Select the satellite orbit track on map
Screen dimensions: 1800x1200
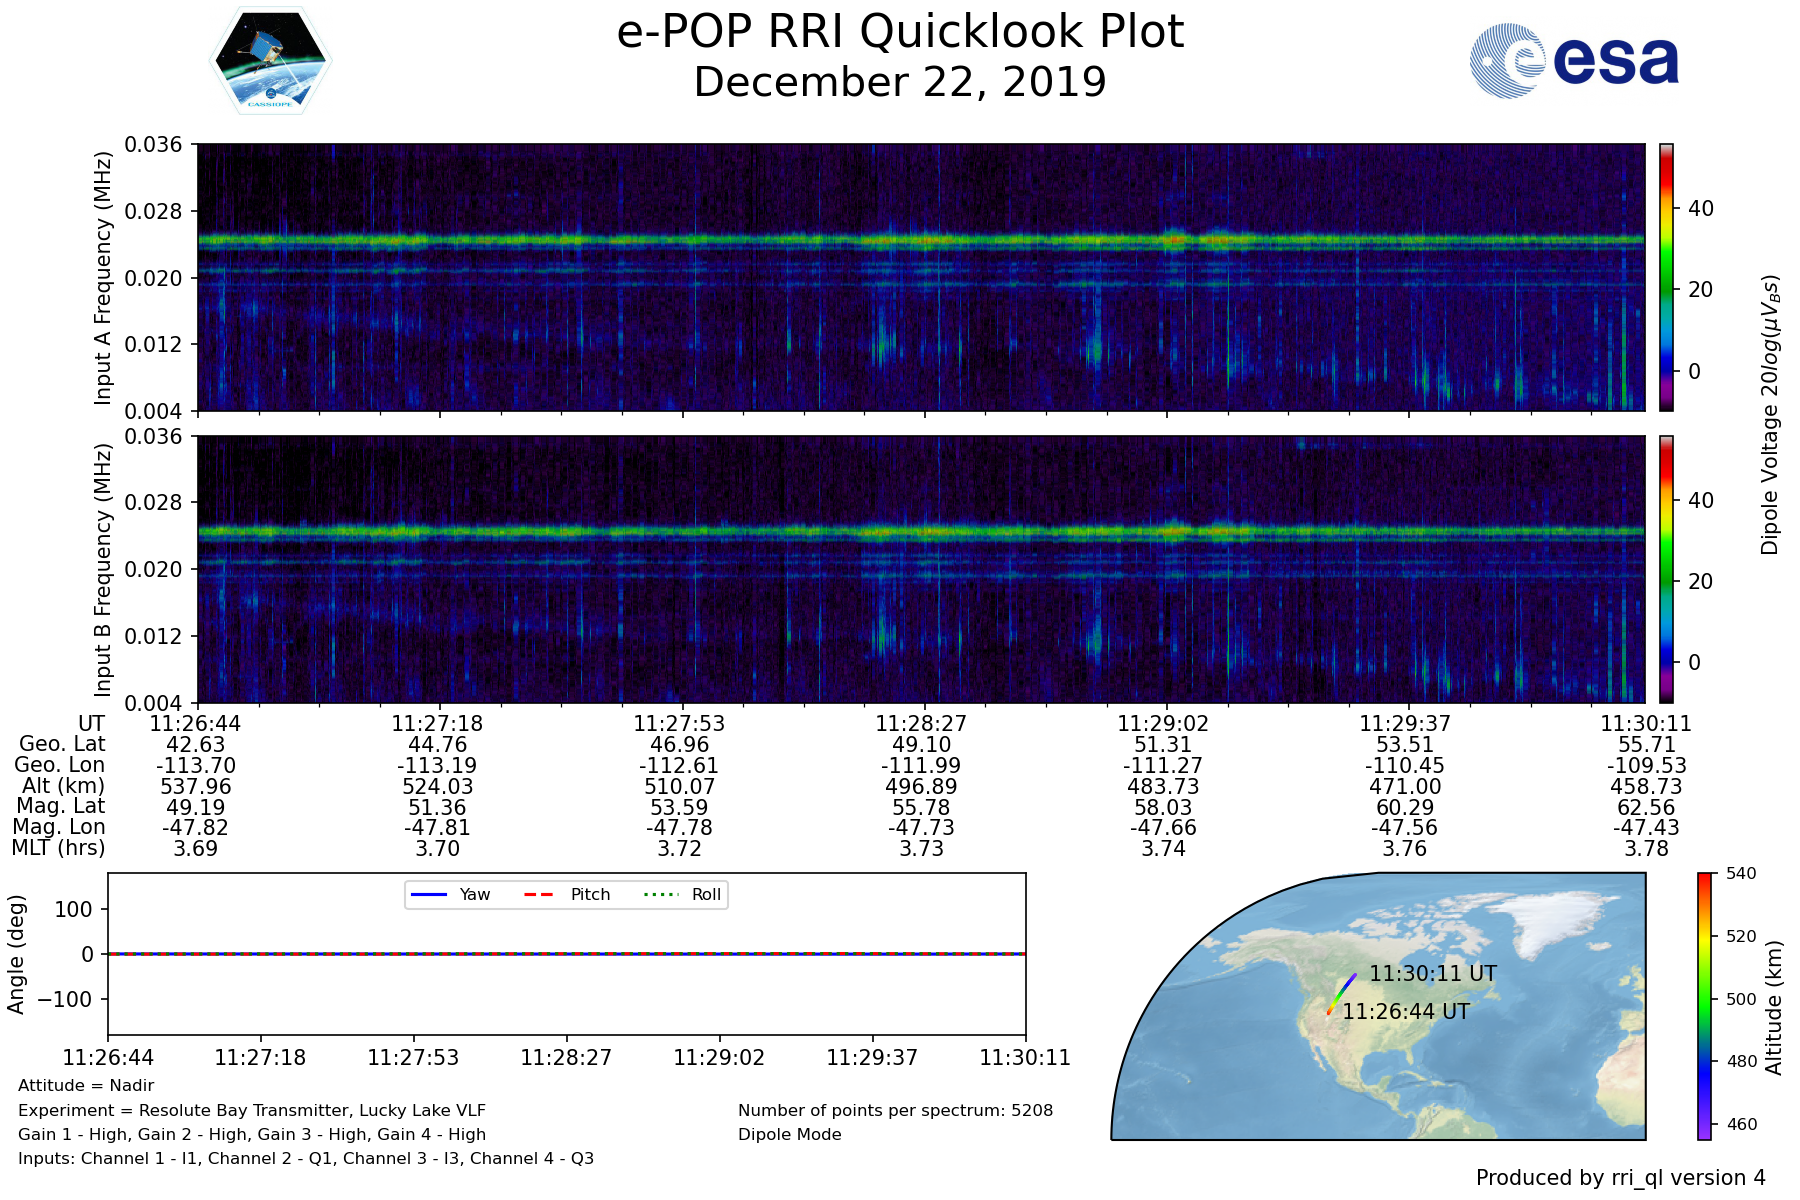tap(1341, 994)
